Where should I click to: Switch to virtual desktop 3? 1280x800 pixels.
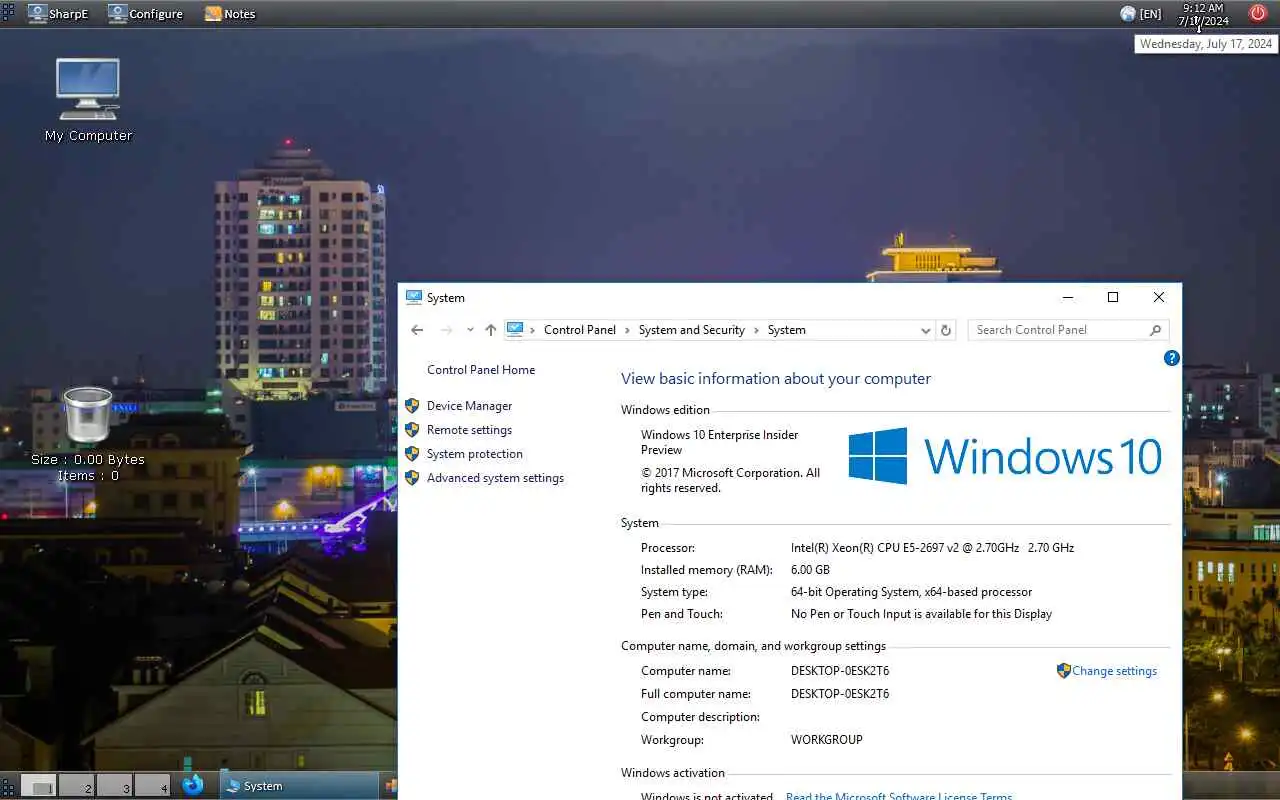pyautogui.click(x=114, y=785)
